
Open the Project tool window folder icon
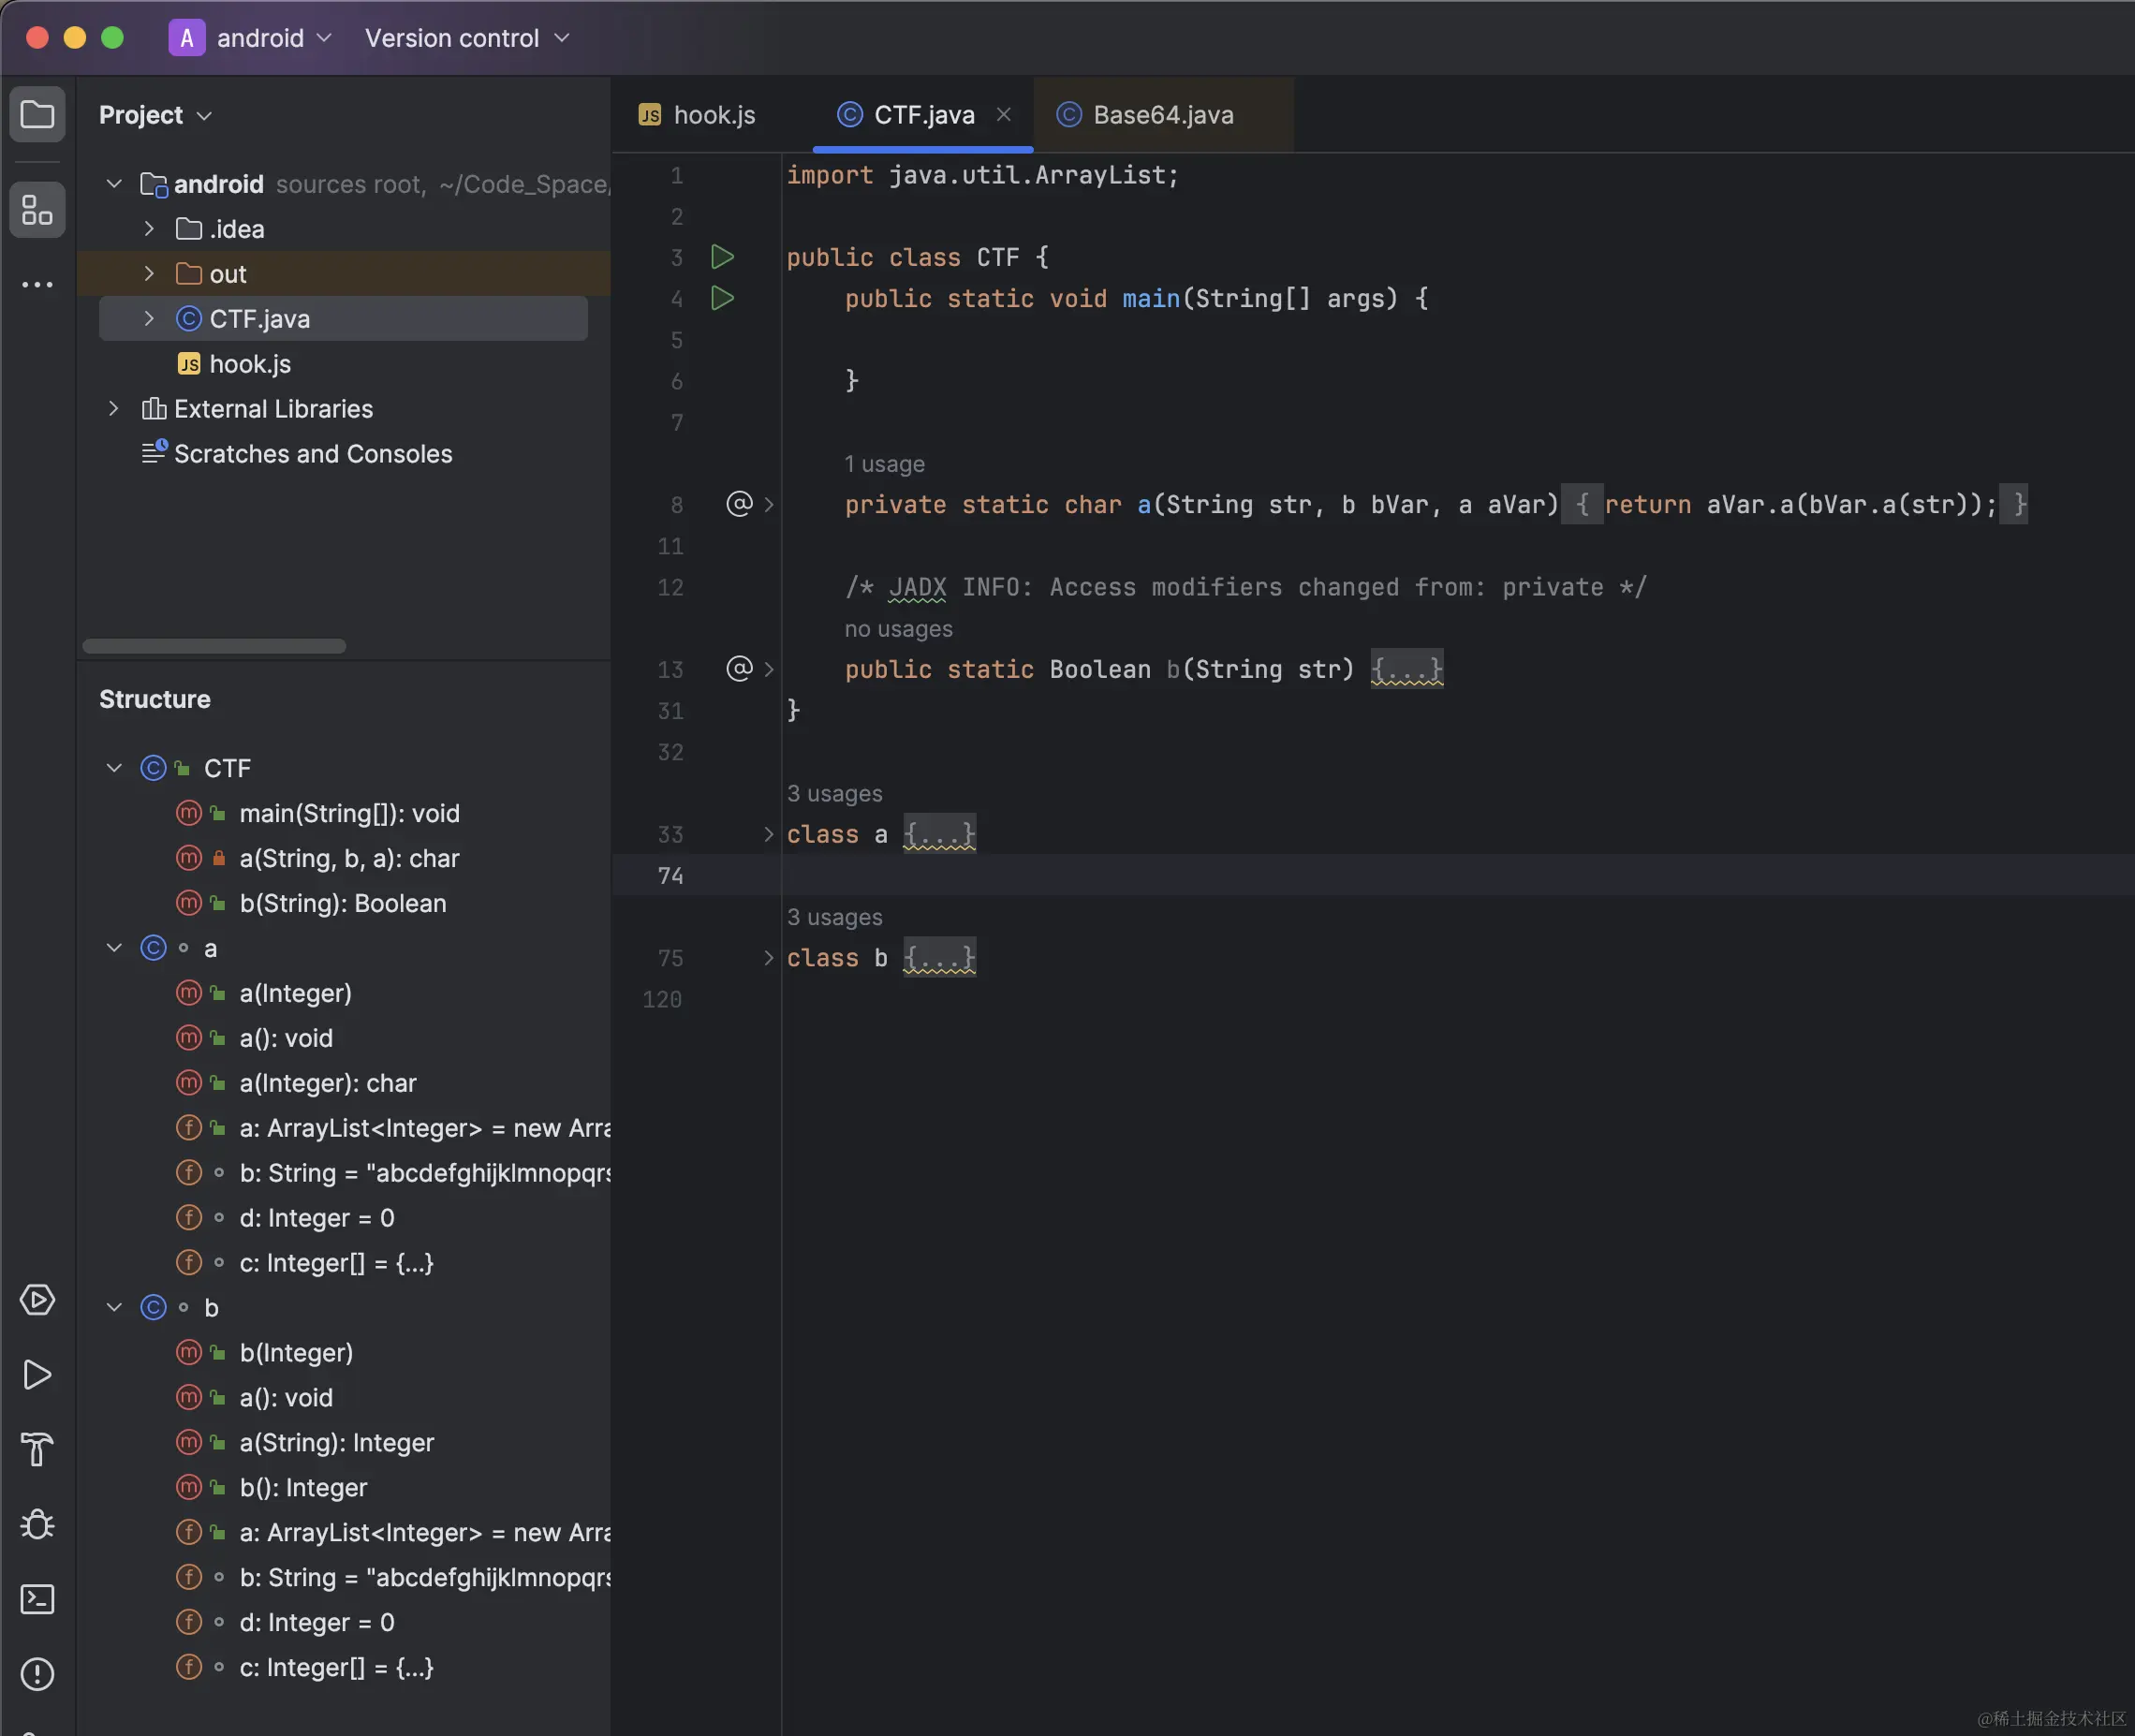(x=37, y=114)
